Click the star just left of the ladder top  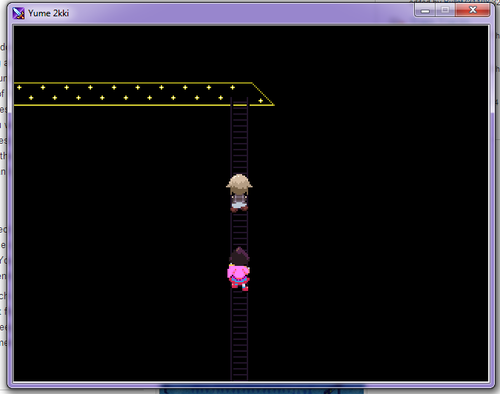click(220, 98)
